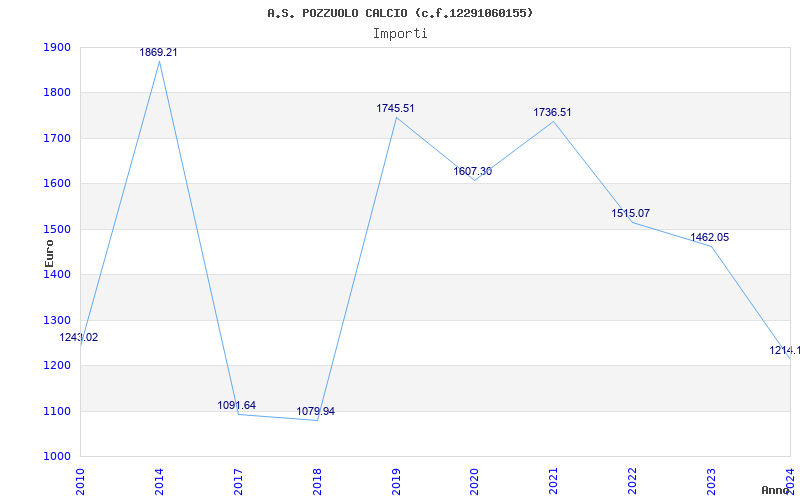Click the 2020 x-axis year label
The width and height of the screenshot is (800, 500).
[x=474, y=481]
